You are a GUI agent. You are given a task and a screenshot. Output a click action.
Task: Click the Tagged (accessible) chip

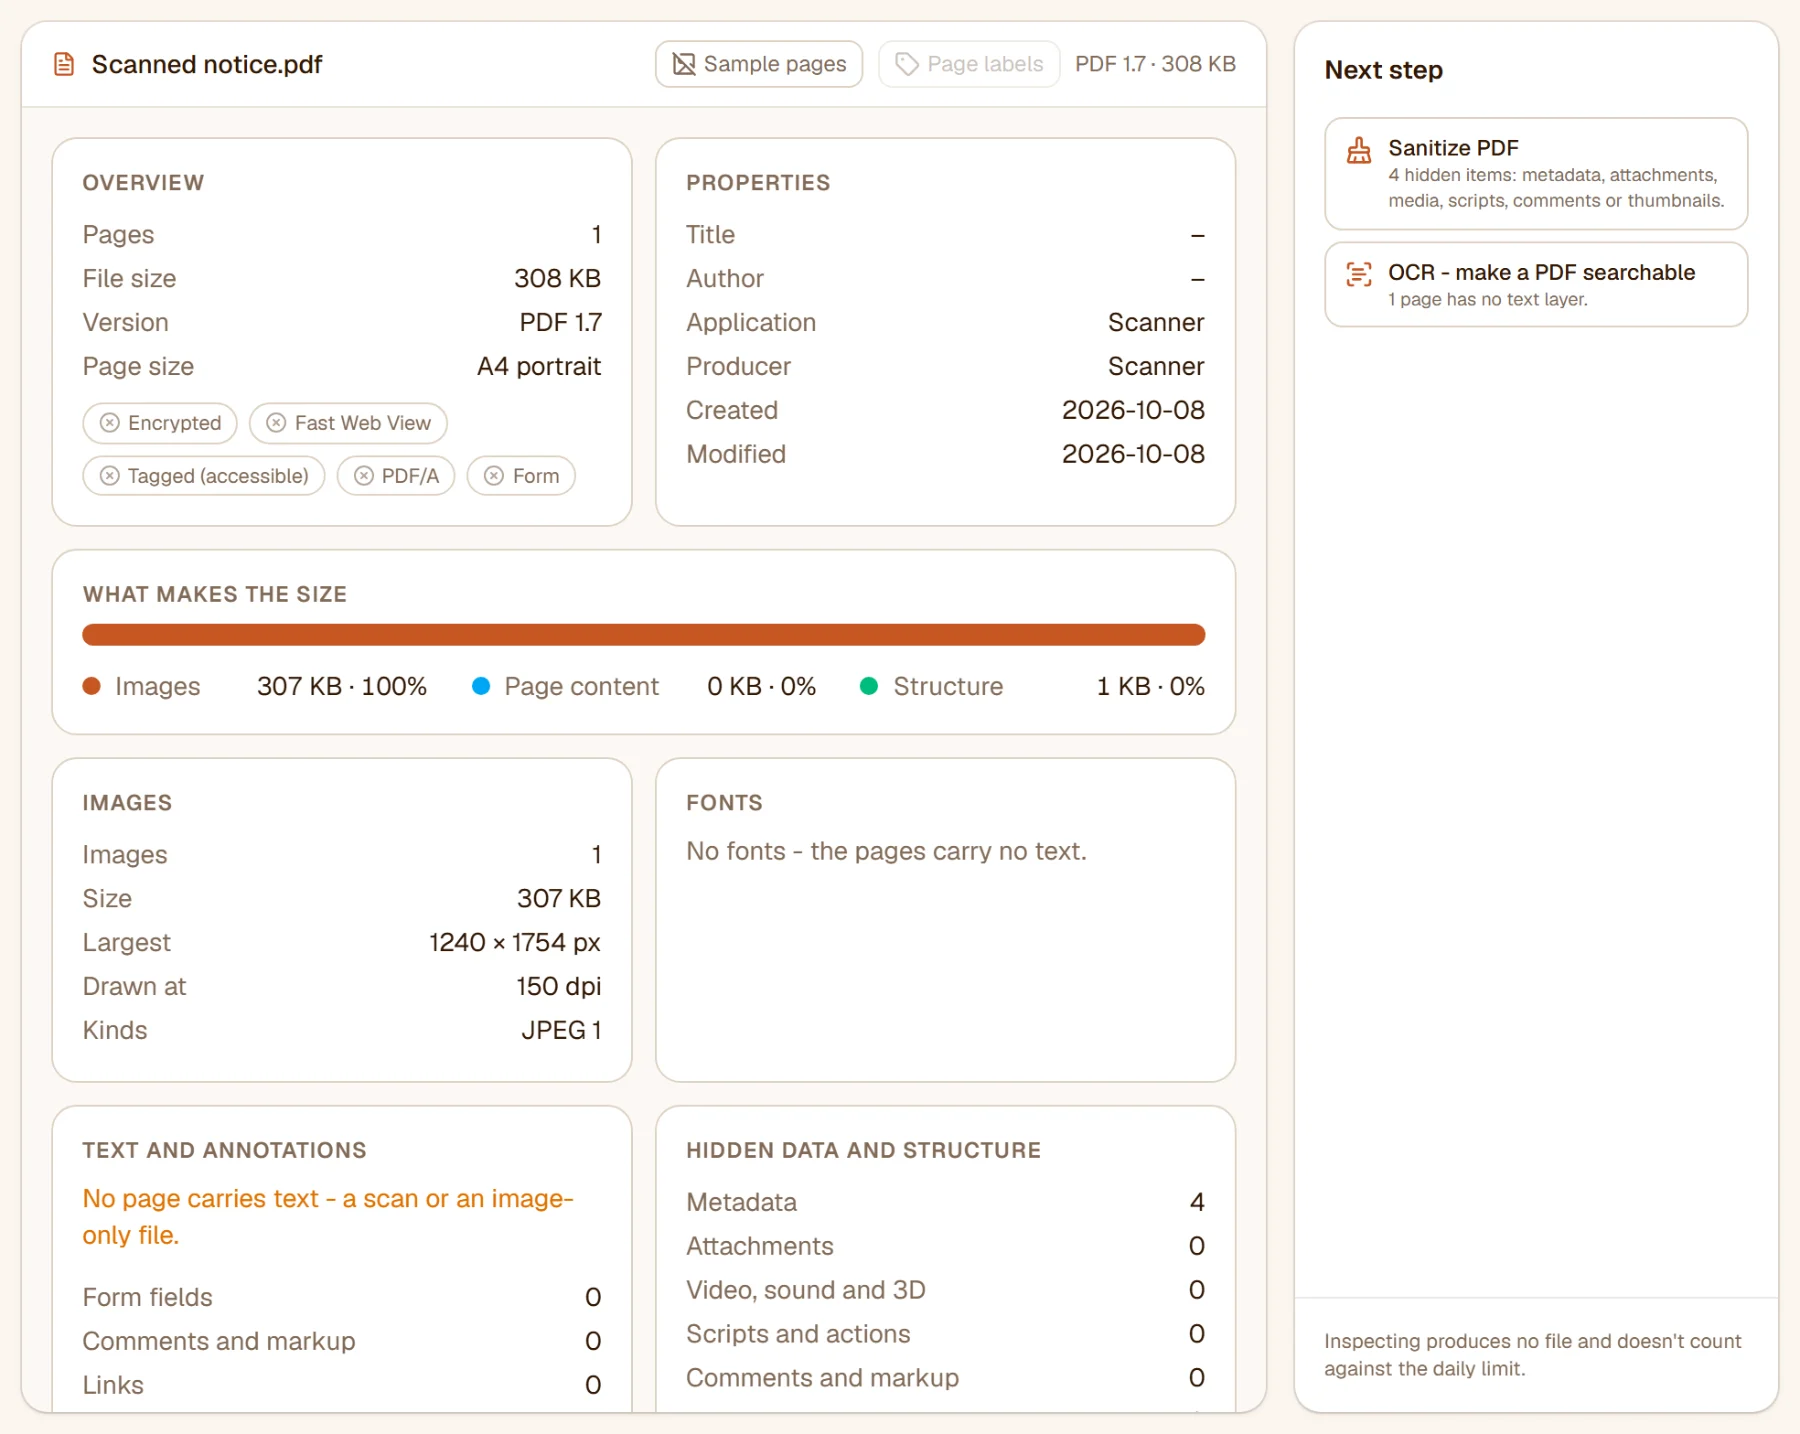(204, 476)
